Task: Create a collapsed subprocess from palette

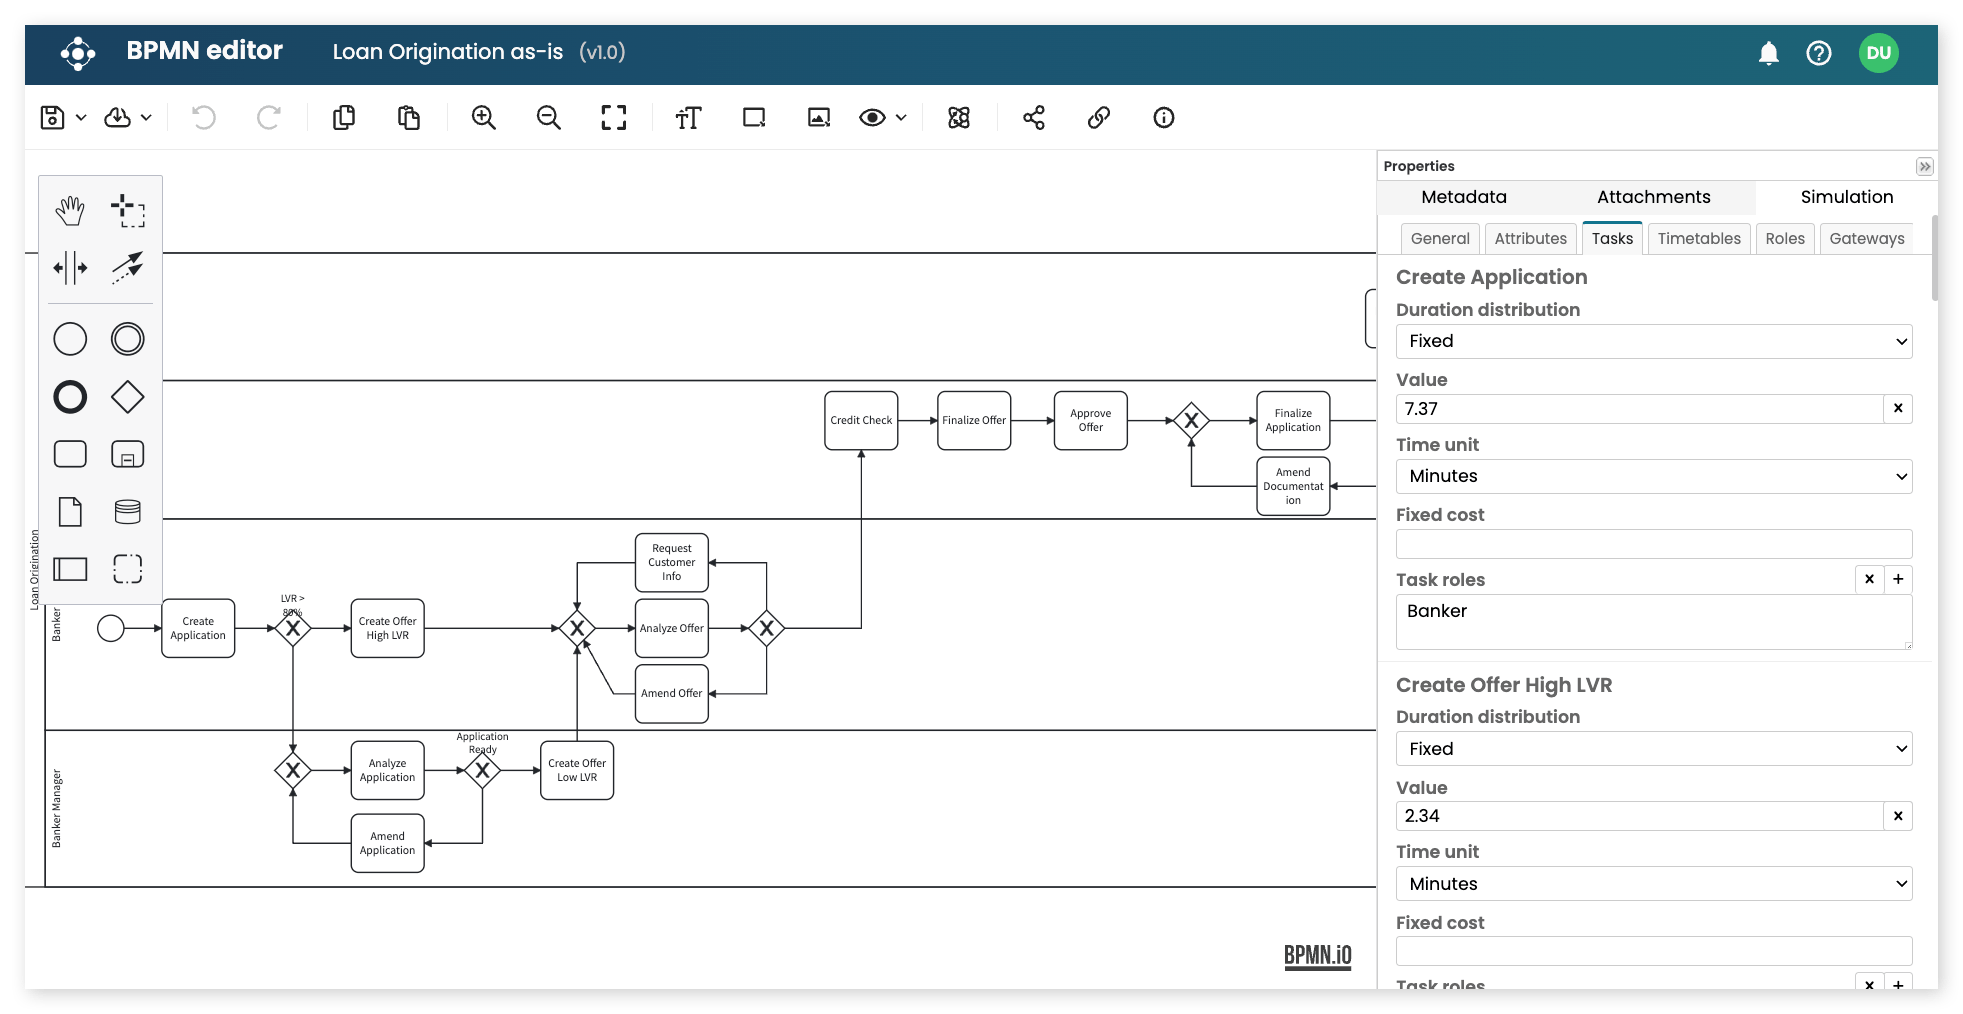Action: pyautogui.click(x=128, y=454)
